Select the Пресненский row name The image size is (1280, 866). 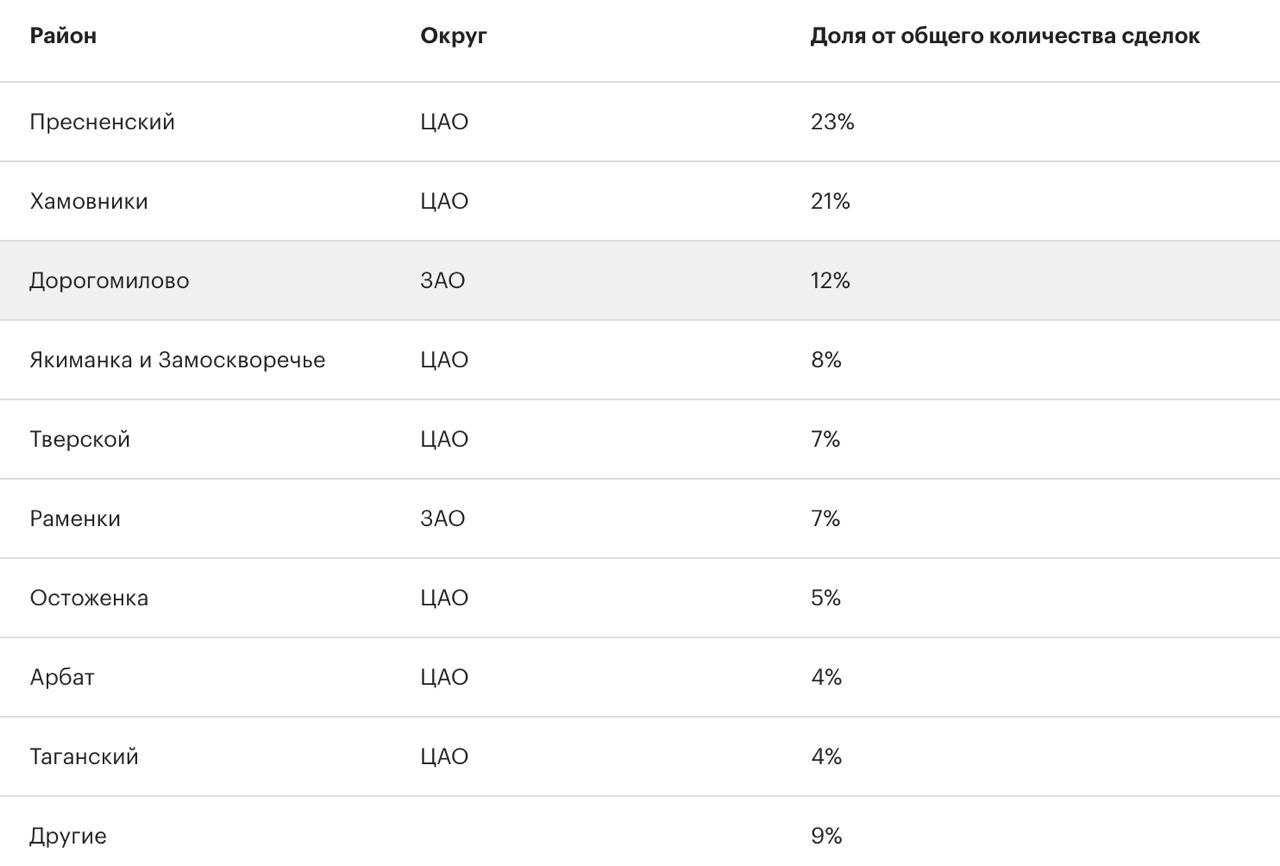[x=102, y=122]
